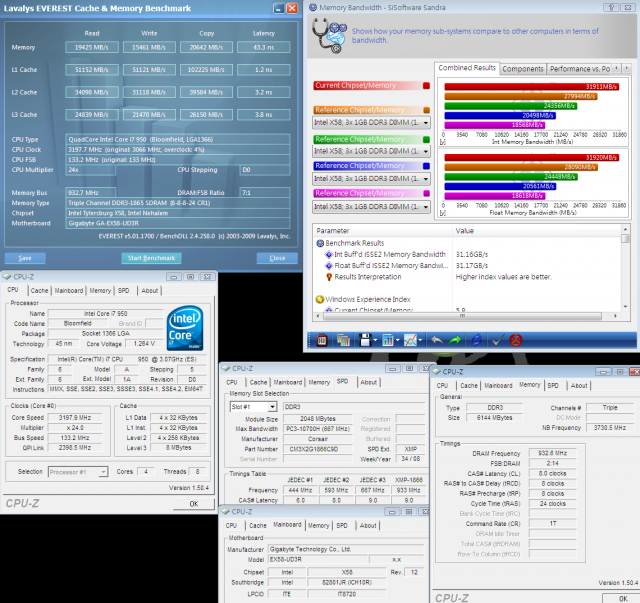Click the Benchmark Results tree icon
Viewport: 640px width, 603px height.
pyautogui.click(x=320, y=243)
